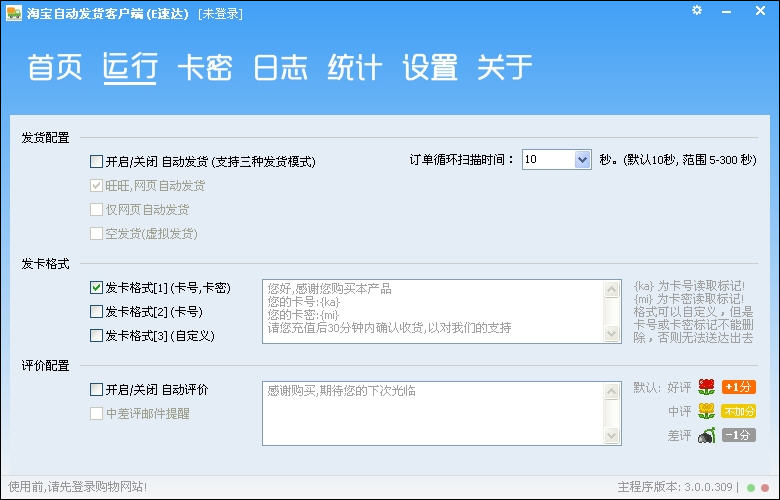Image resolution: width=780 pixels, height=500 pixels.
Task: Click the yellow flower neutral-review icon
Action: click(x=706, y=411)
